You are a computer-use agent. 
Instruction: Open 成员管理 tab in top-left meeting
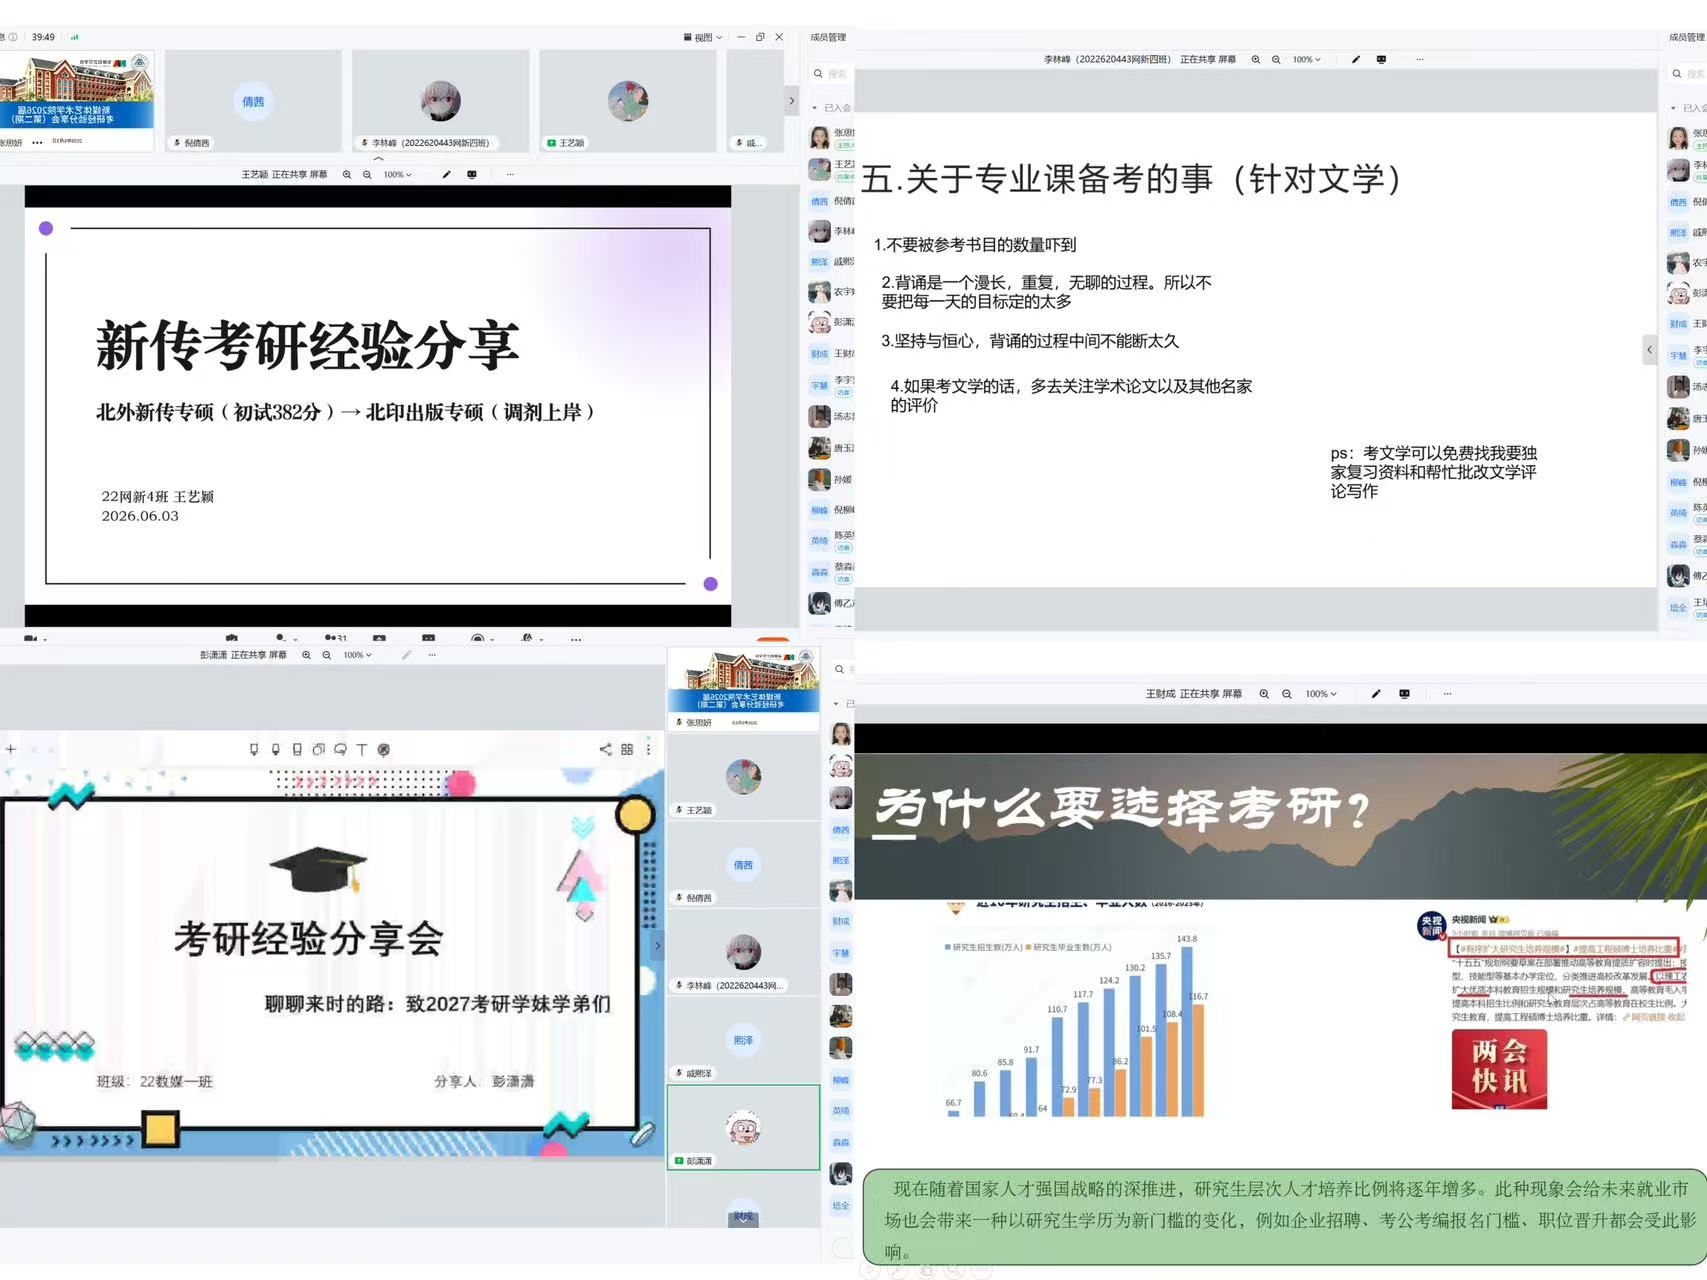click(828, 37)
